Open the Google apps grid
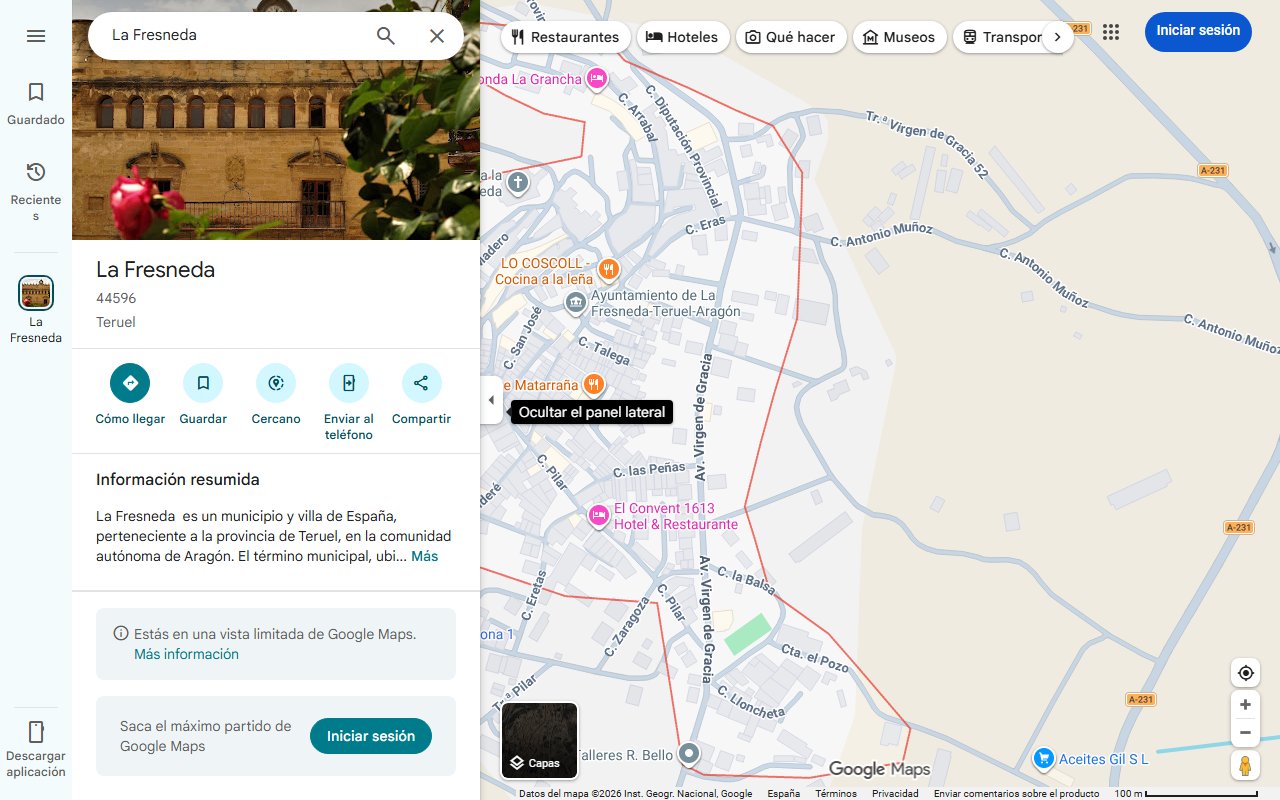1280x800 pixels. pos(1111,32)
